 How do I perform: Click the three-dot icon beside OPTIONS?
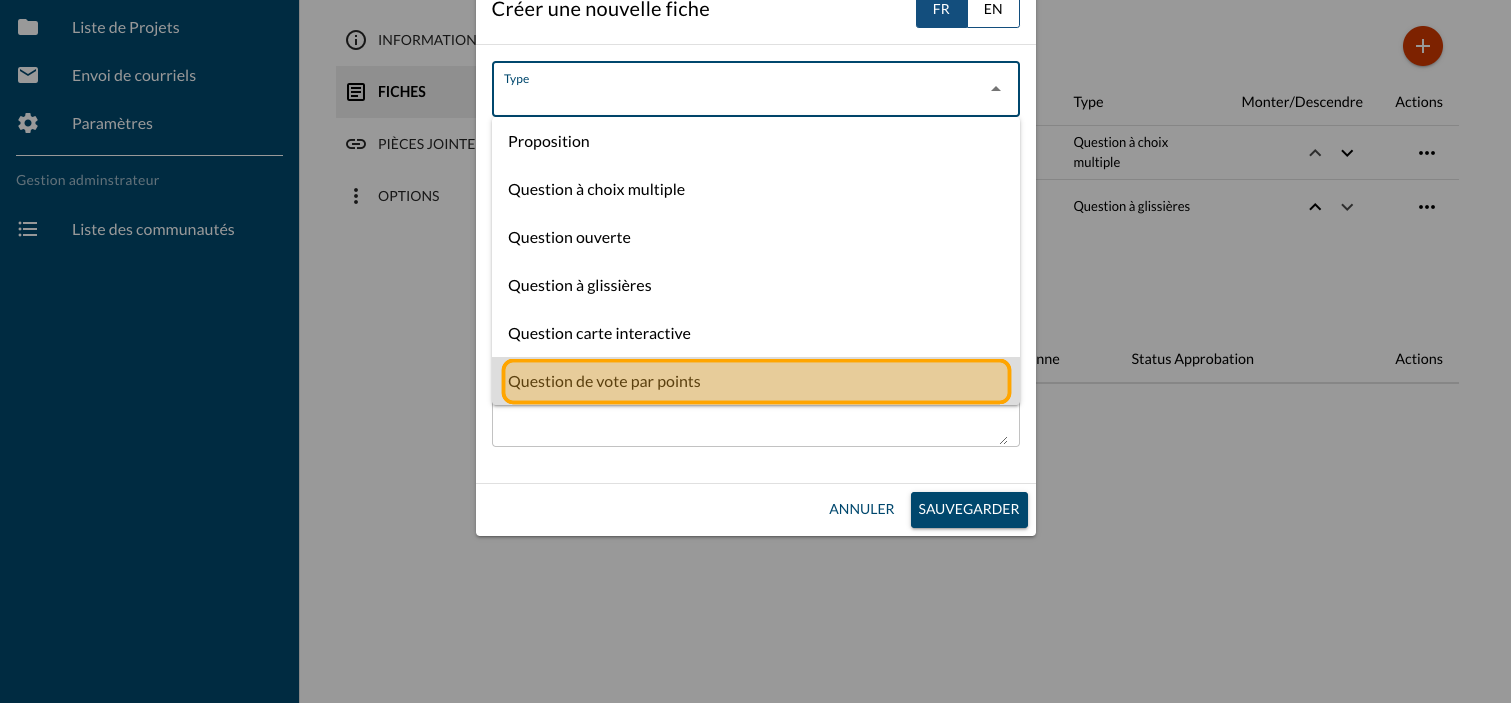(x=356, y=196)
